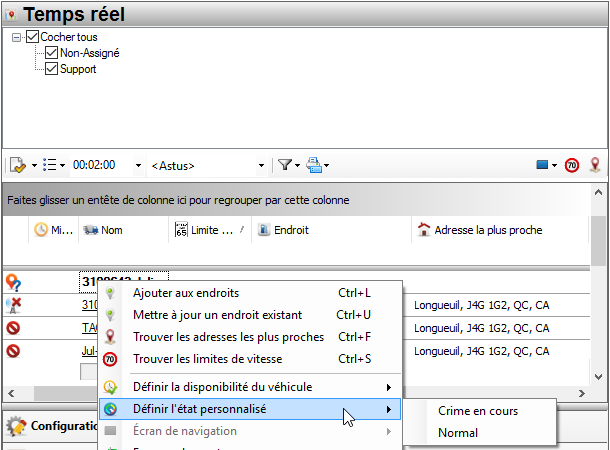Click the speed limit 70 toolbar icon
610x450 pixels.
tap(572, 165)
